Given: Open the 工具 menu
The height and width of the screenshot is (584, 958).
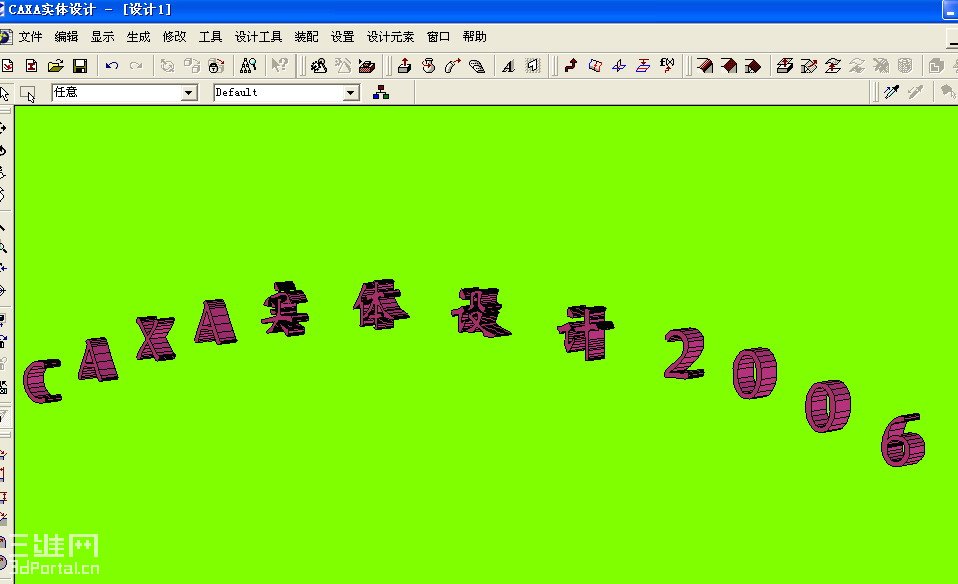Looking at the screenshot, I should coord(210,37).
